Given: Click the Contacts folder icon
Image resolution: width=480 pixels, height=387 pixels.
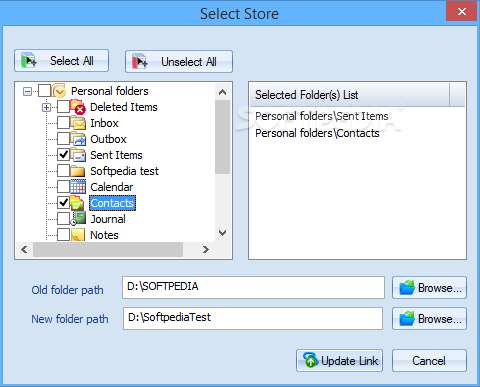Looking at the screenshot, I should coord(77,203).
